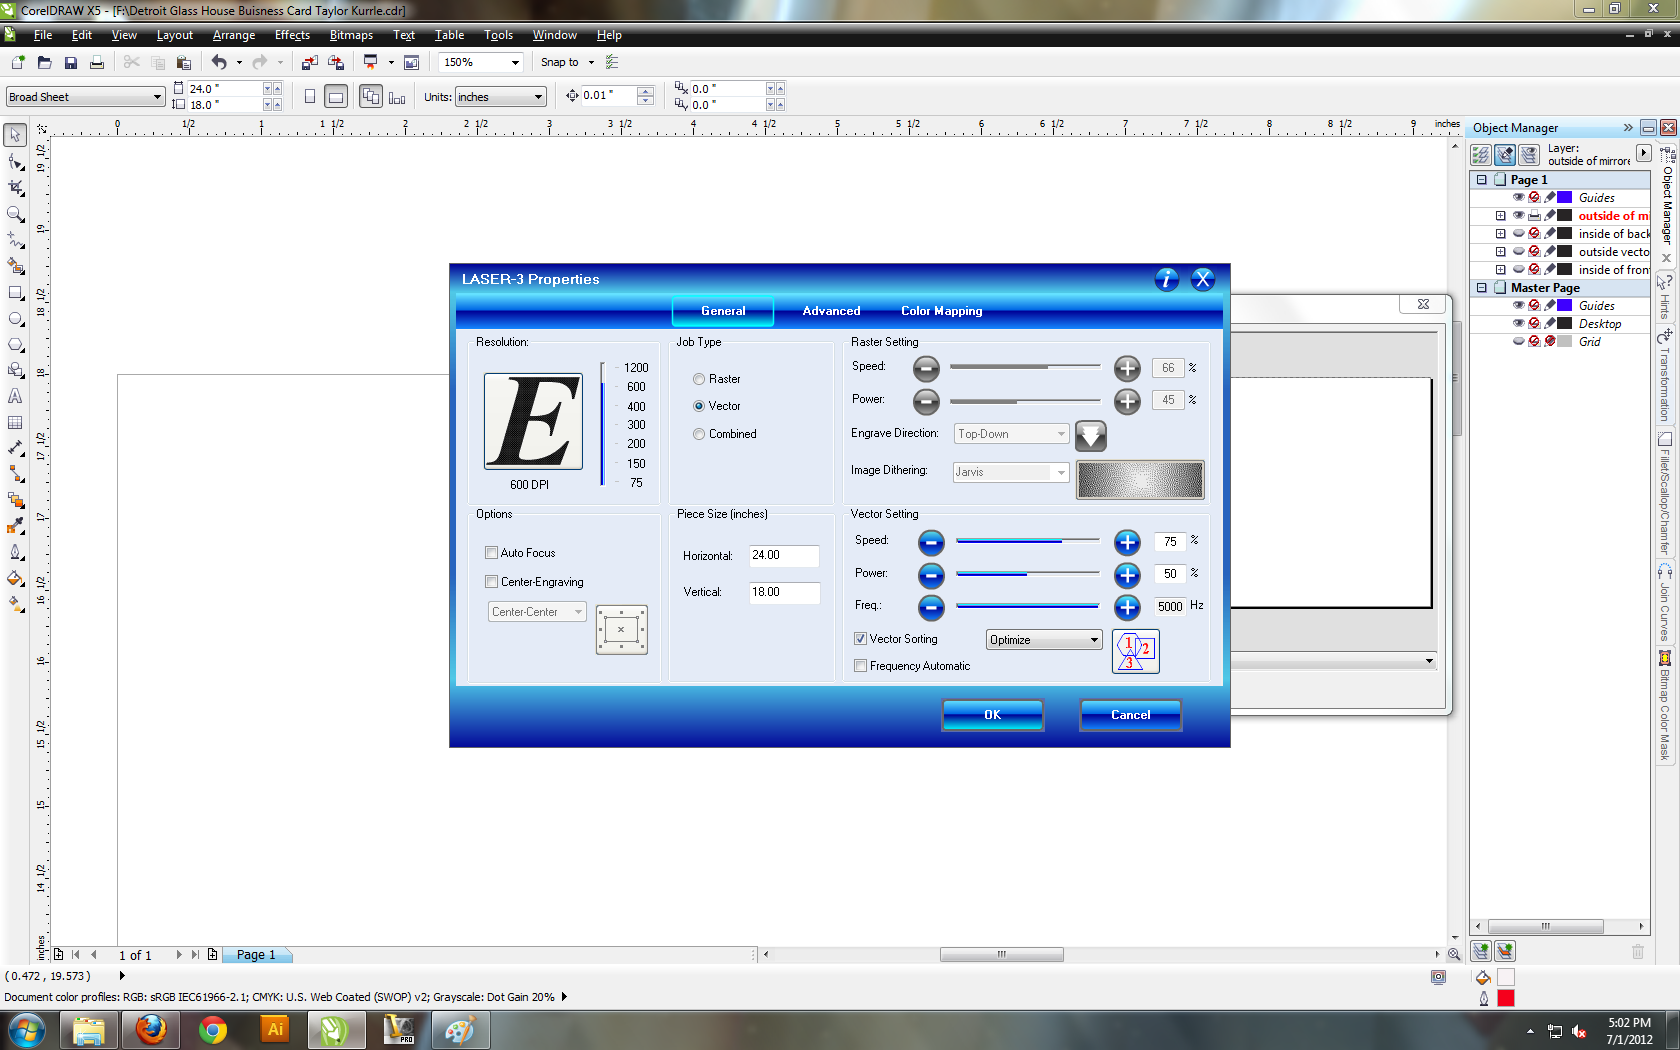Decrease raster speed with minus button

click(x=927, y=368)
